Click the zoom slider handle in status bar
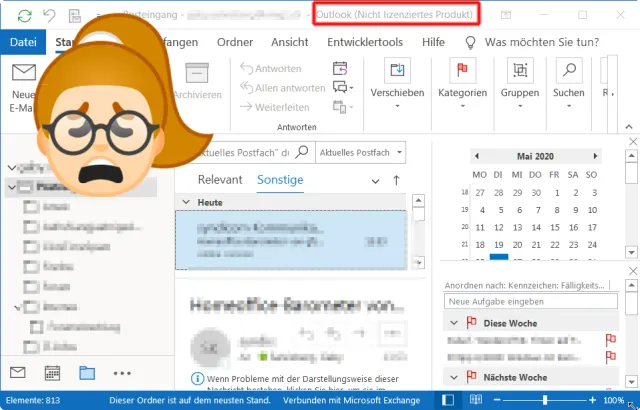Image resolution: width=640 pixels, height=410 pixels. pyautogui.click(x=543, y=400)
